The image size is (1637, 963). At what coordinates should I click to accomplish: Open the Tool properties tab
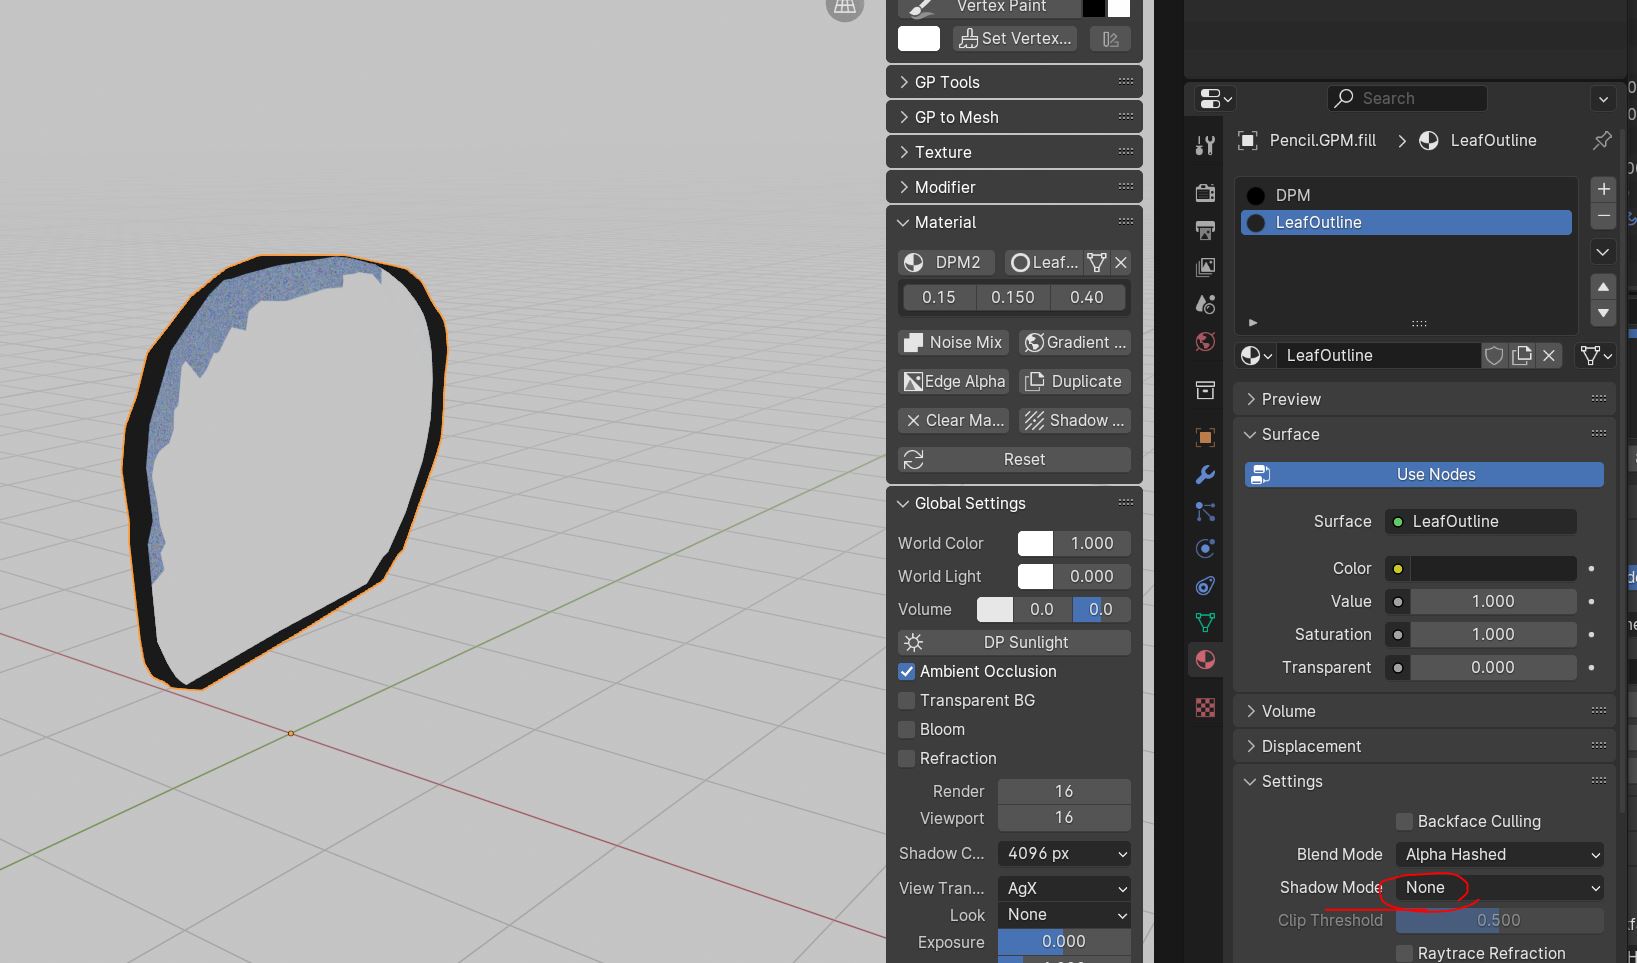pos(1205,146)
